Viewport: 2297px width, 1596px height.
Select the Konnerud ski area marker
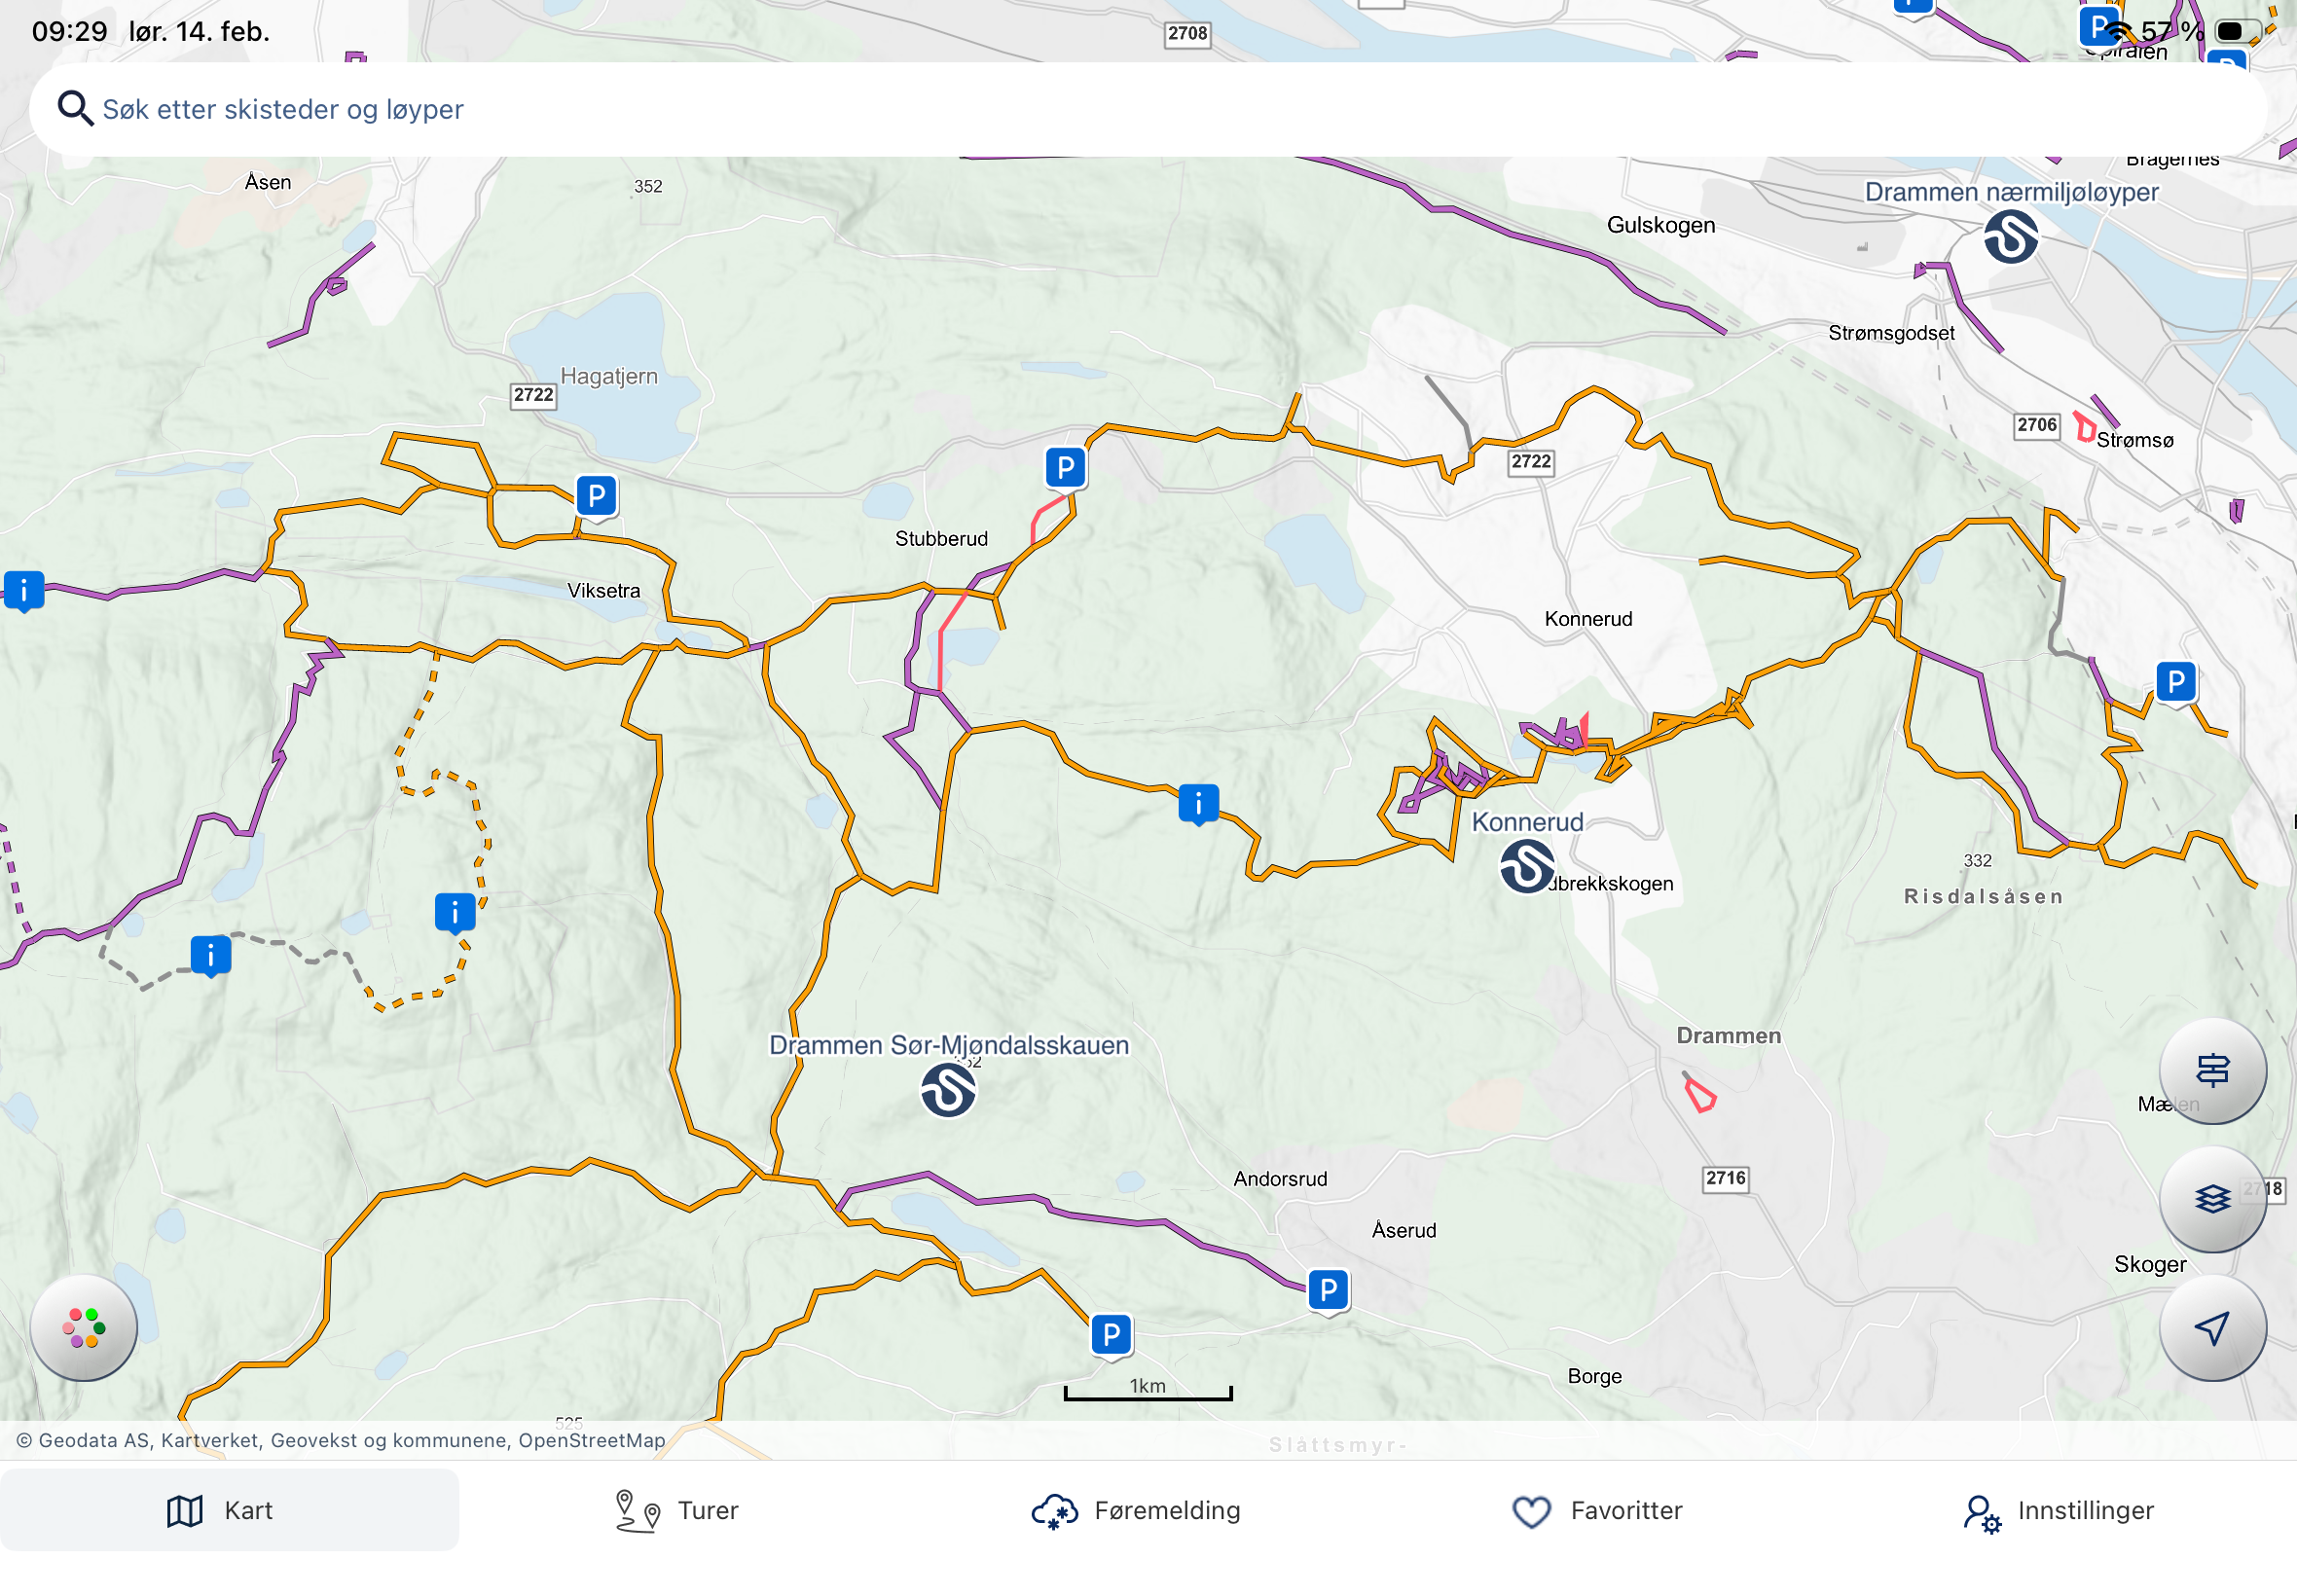1527,866
